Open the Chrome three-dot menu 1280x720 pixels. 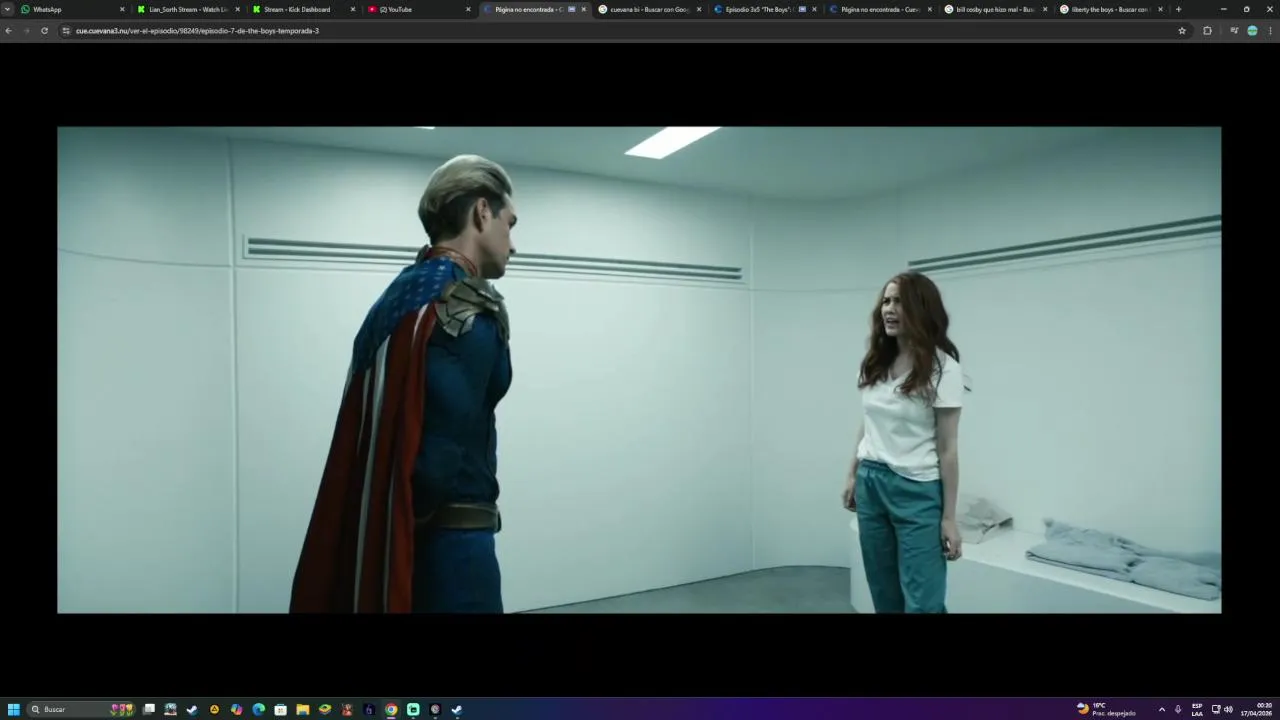click(1271, 31)
